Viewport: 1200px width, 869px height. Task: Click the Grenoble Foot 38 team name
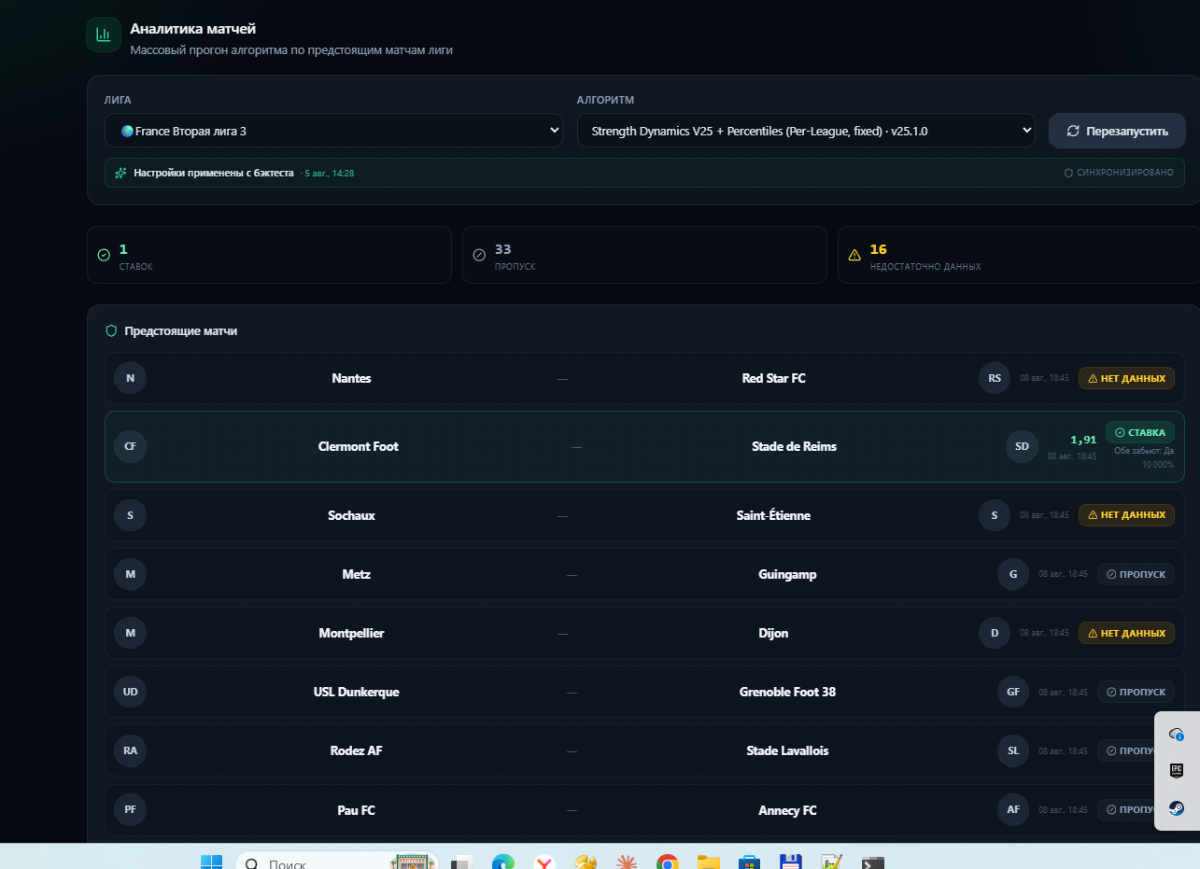(x=787, y=692)
